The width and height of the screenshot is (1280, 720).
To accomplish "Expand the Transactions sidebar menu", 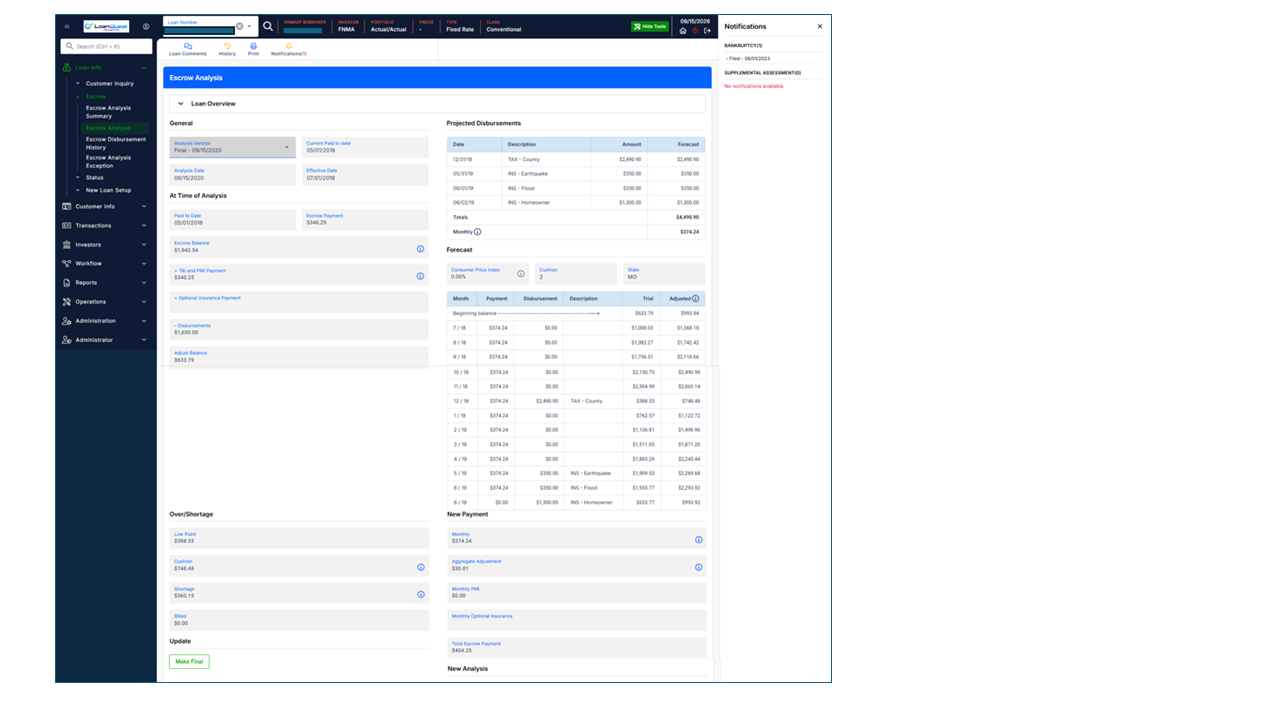I will (x=146, y=226).
